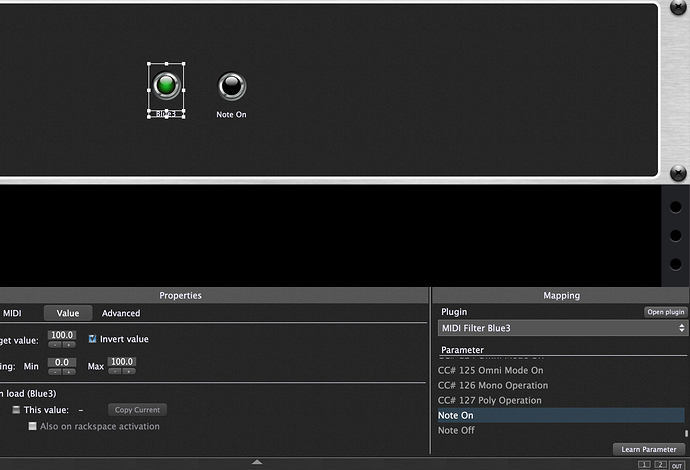Select the Note On parameter row
The image size is (690, 470).
(x=561, y=415)
